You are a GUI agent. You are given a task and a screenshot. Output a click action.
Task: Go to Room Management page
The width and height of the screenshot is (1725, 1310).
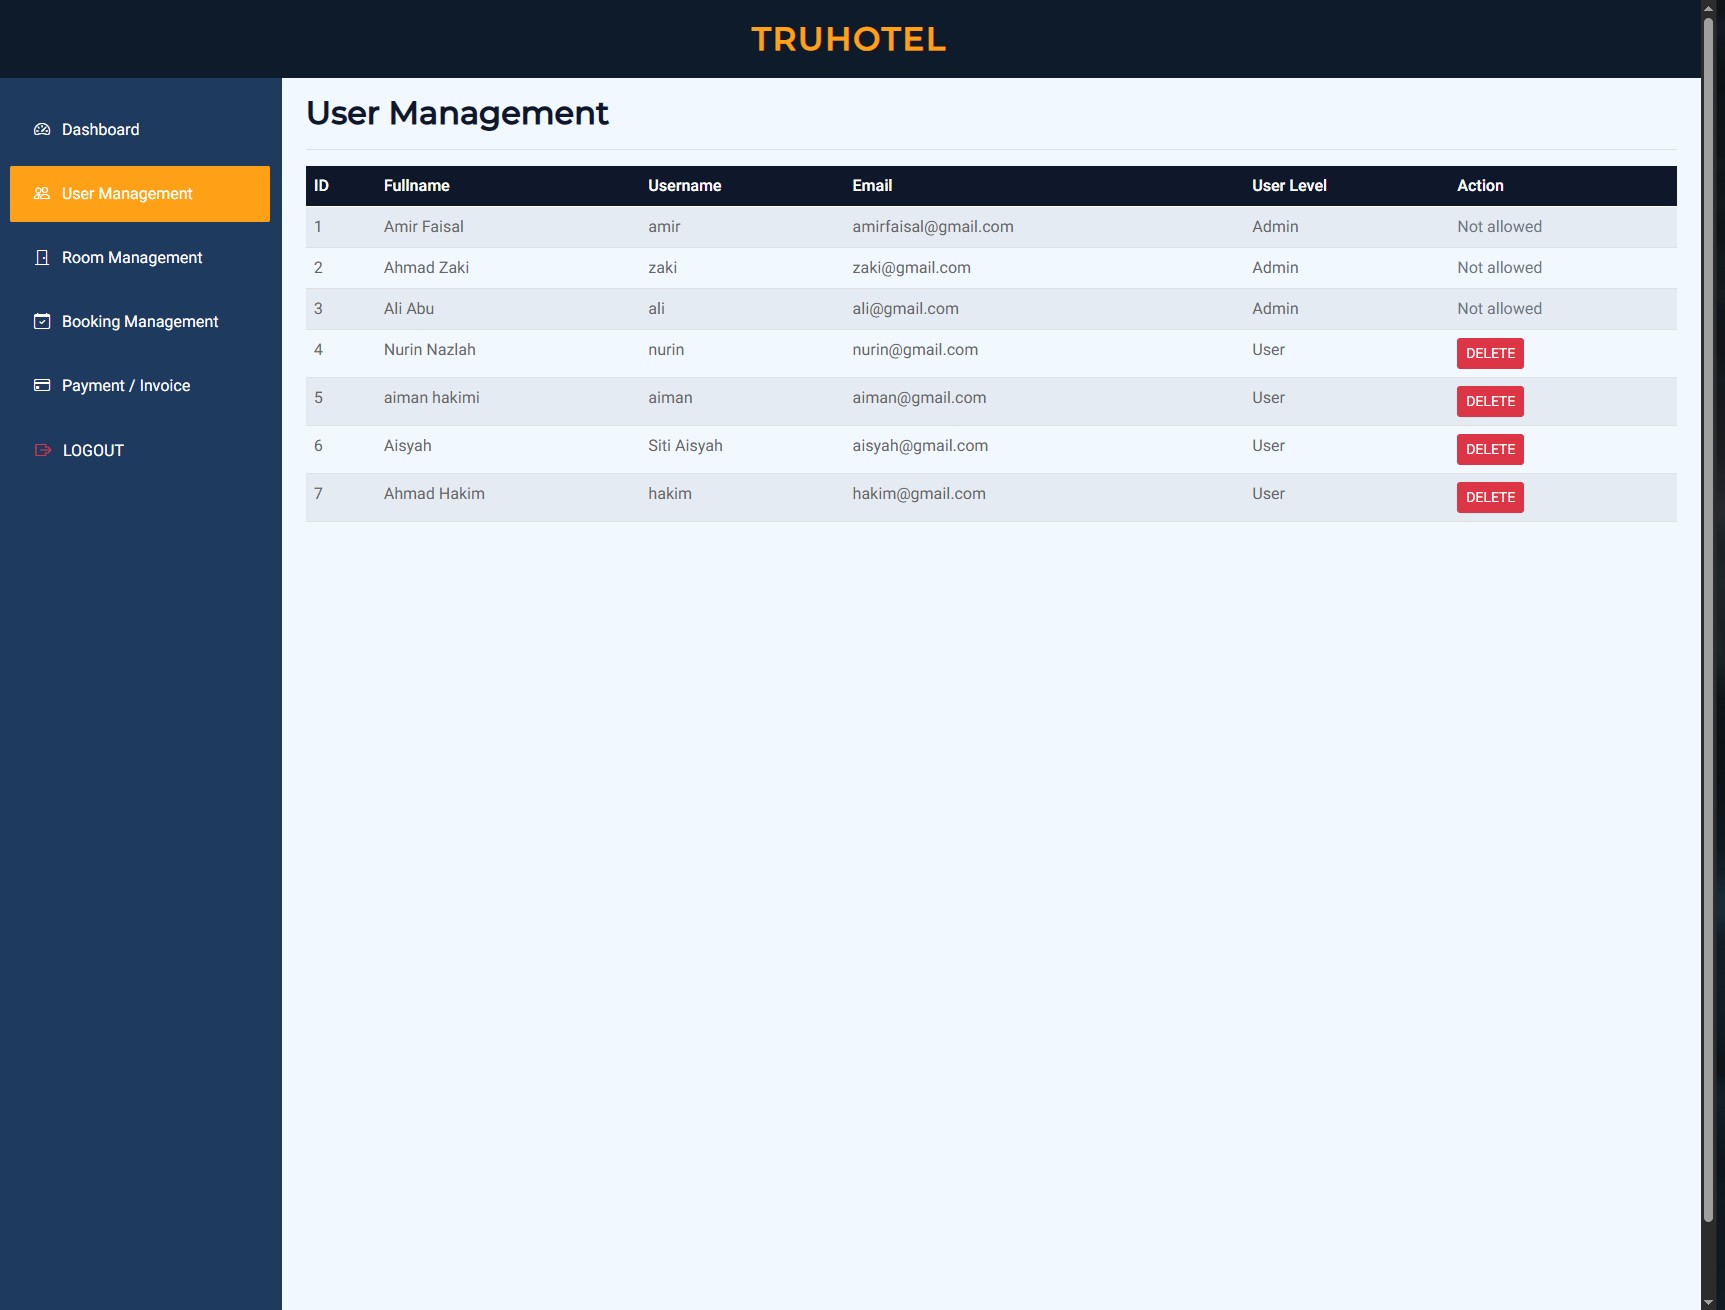coord(132,257)
